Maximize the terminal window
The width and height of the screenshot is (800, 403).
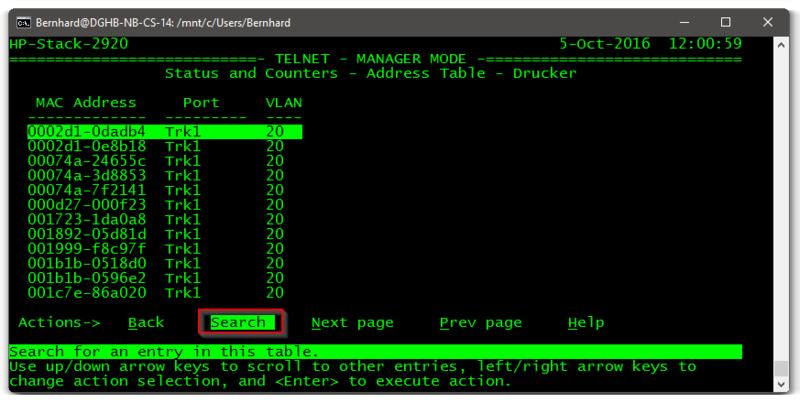click(x=725, y=22)
